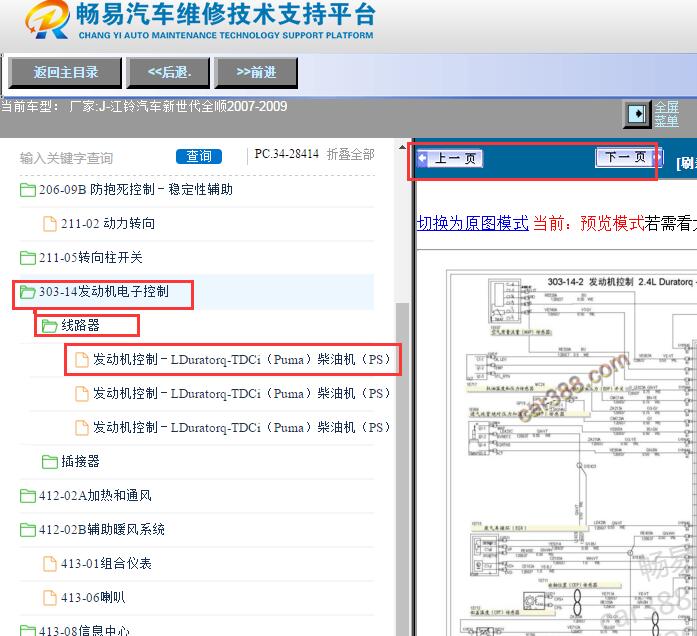The width and height of the screenshot is (697, 636).
Task: Click the tree panel scrollbar thumb
Action: coord(402,469)
